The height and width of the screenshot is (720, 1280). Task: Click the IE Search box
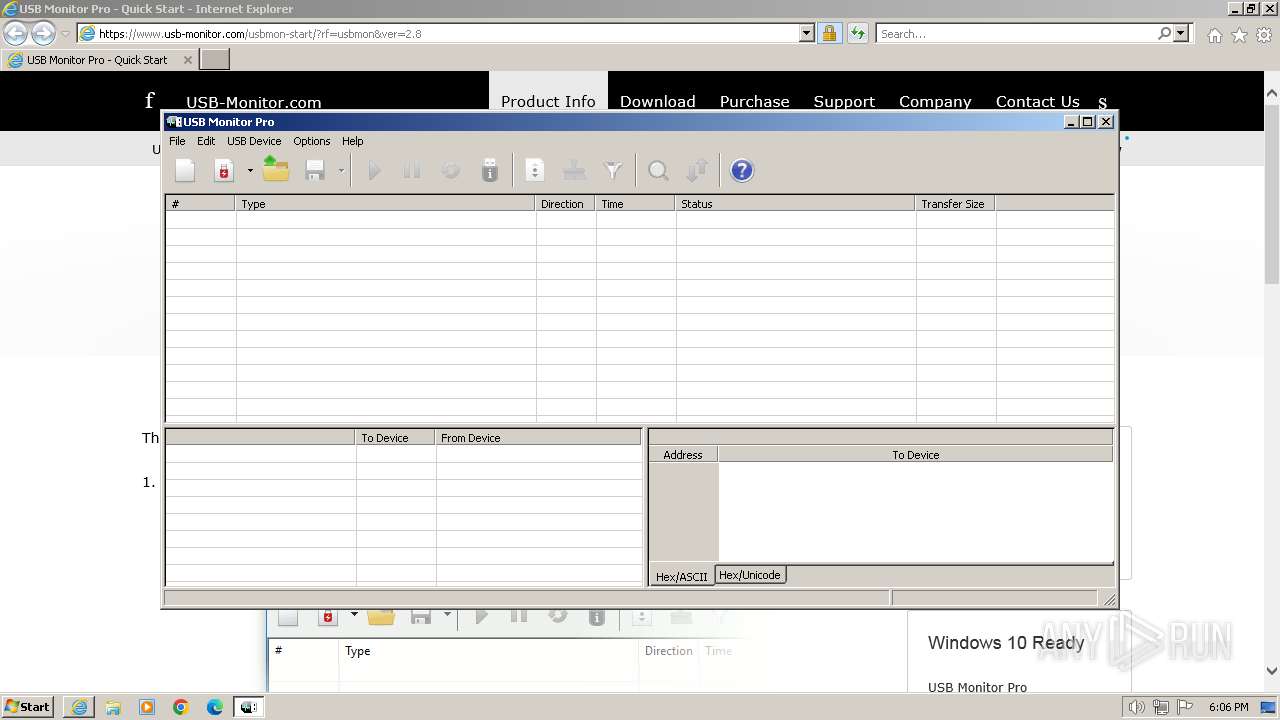[x=1017, y=33]
